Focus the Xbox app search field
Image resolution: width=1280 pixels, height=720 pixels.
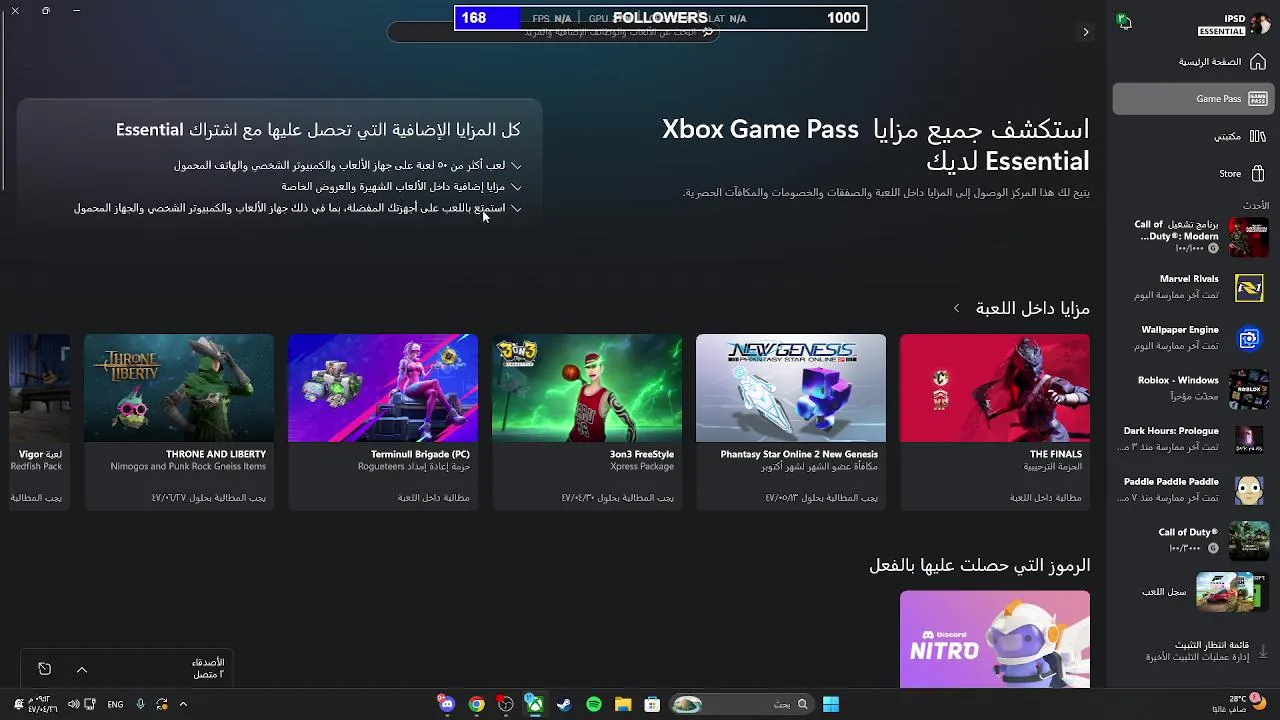553,32
